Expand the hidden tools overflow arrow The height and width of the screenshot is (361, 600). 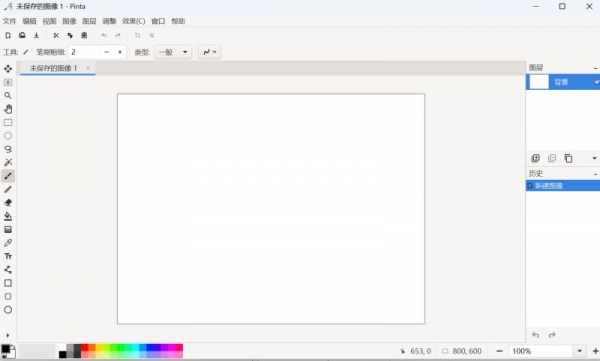8,335
